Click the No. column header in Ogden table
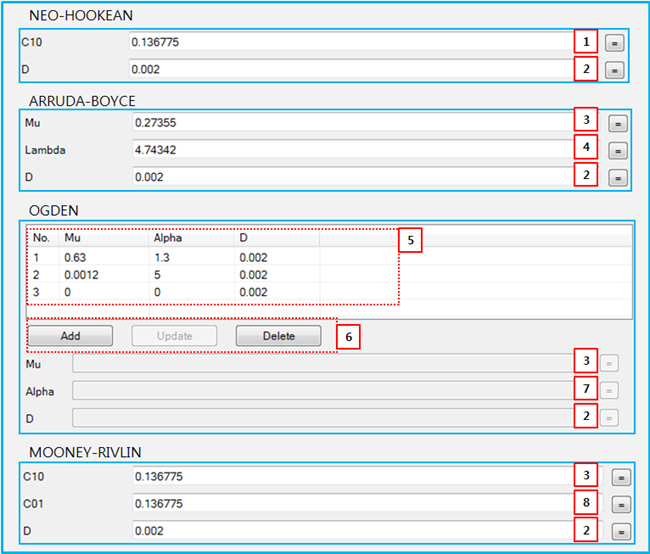Screen dimensions: 650x554 [x=43, y=238]
